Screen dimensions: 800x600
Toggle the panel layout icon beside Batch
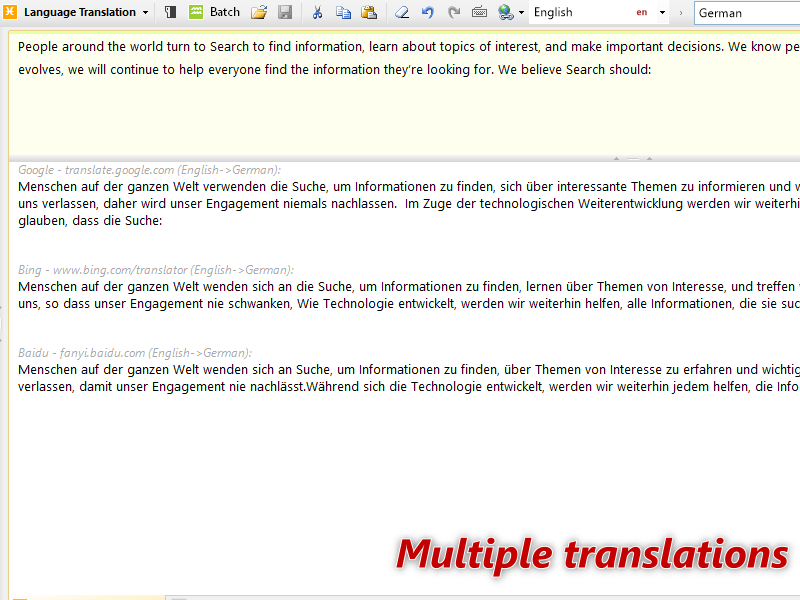coord(171,12)
